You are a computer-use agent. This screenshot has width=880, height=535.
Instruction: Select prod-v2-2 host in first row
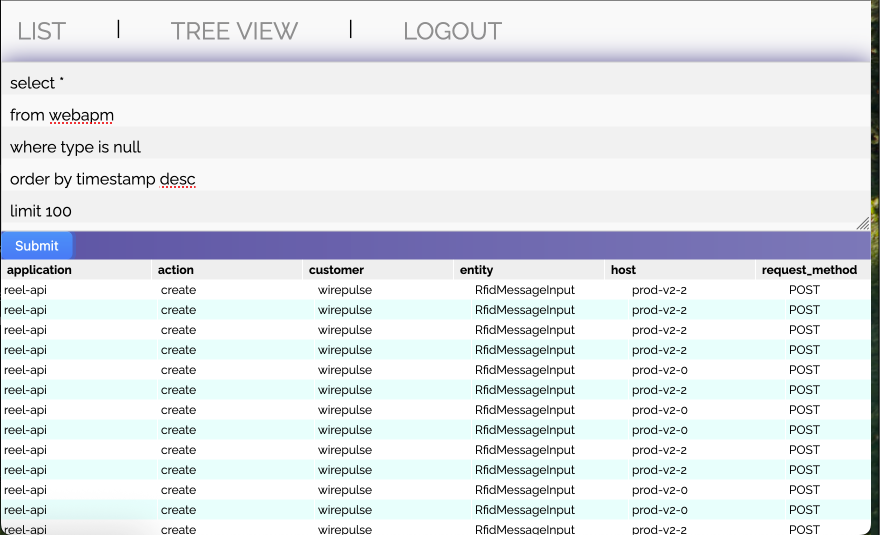pos(659,290)
